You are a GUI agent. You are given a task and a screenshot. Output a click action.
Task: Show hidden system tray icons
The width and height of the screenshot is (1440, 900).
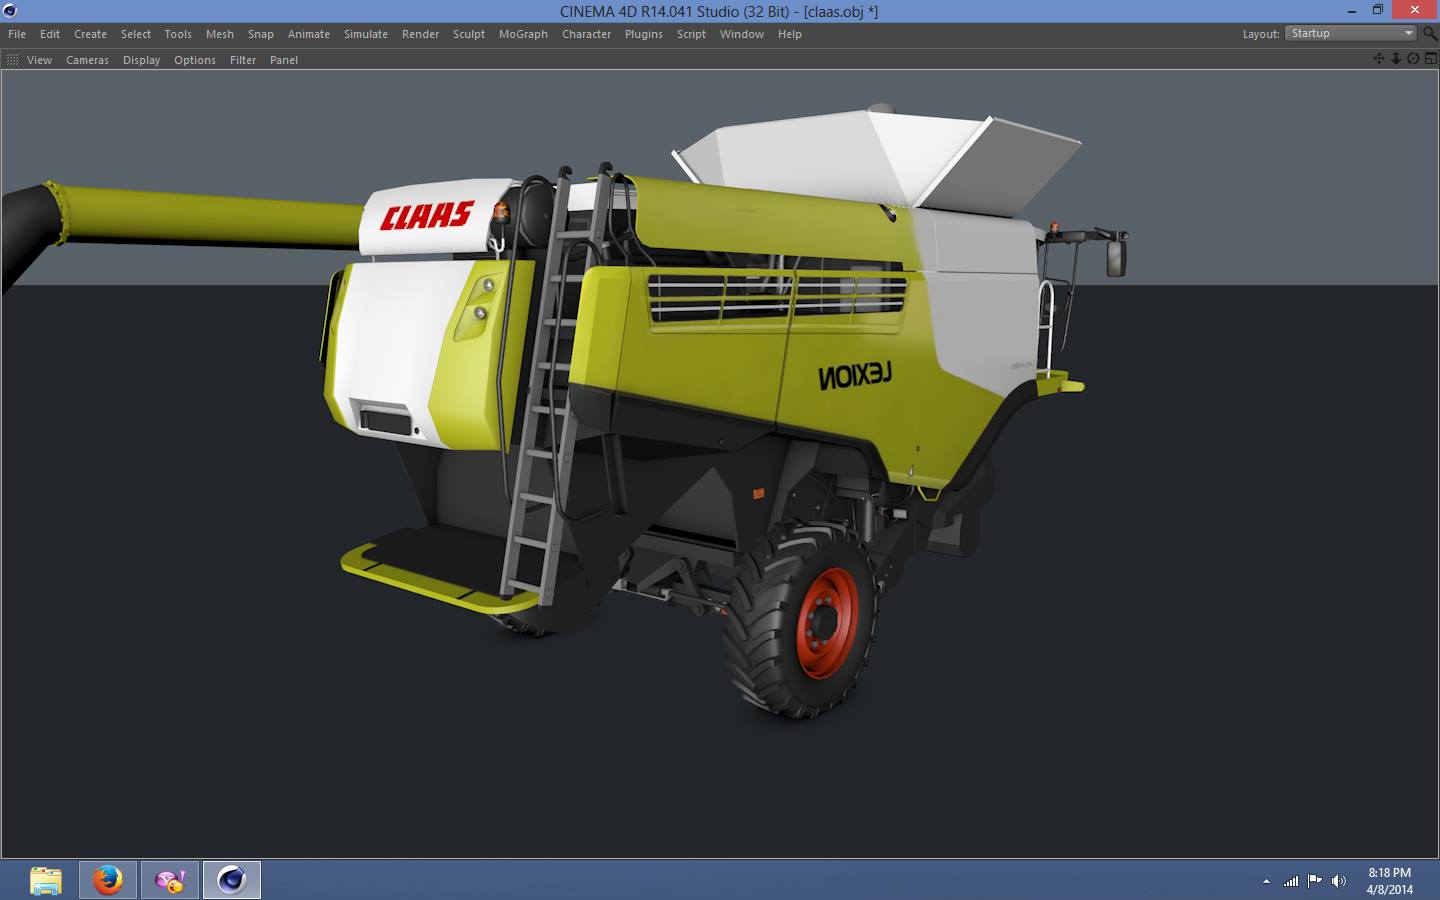pyautogui.click(x=1266, y=881)
